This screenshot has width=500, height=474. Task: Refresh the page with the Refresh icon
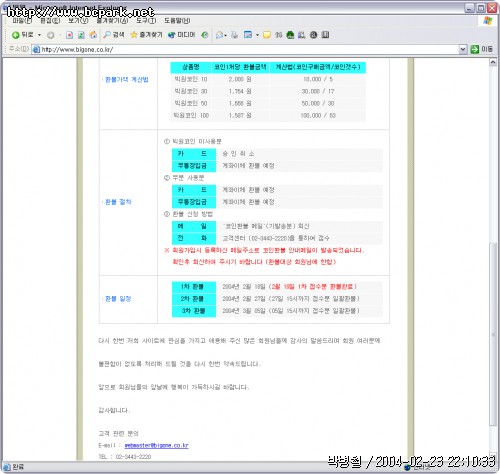point(81,35)
